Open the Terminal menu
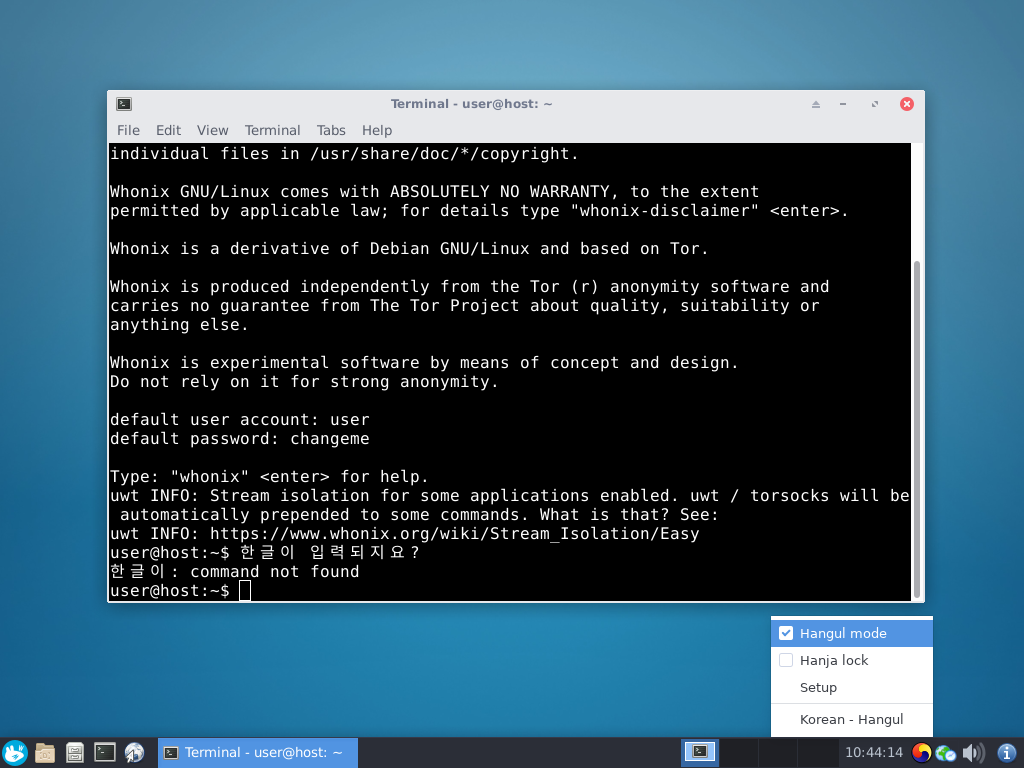 272,131
